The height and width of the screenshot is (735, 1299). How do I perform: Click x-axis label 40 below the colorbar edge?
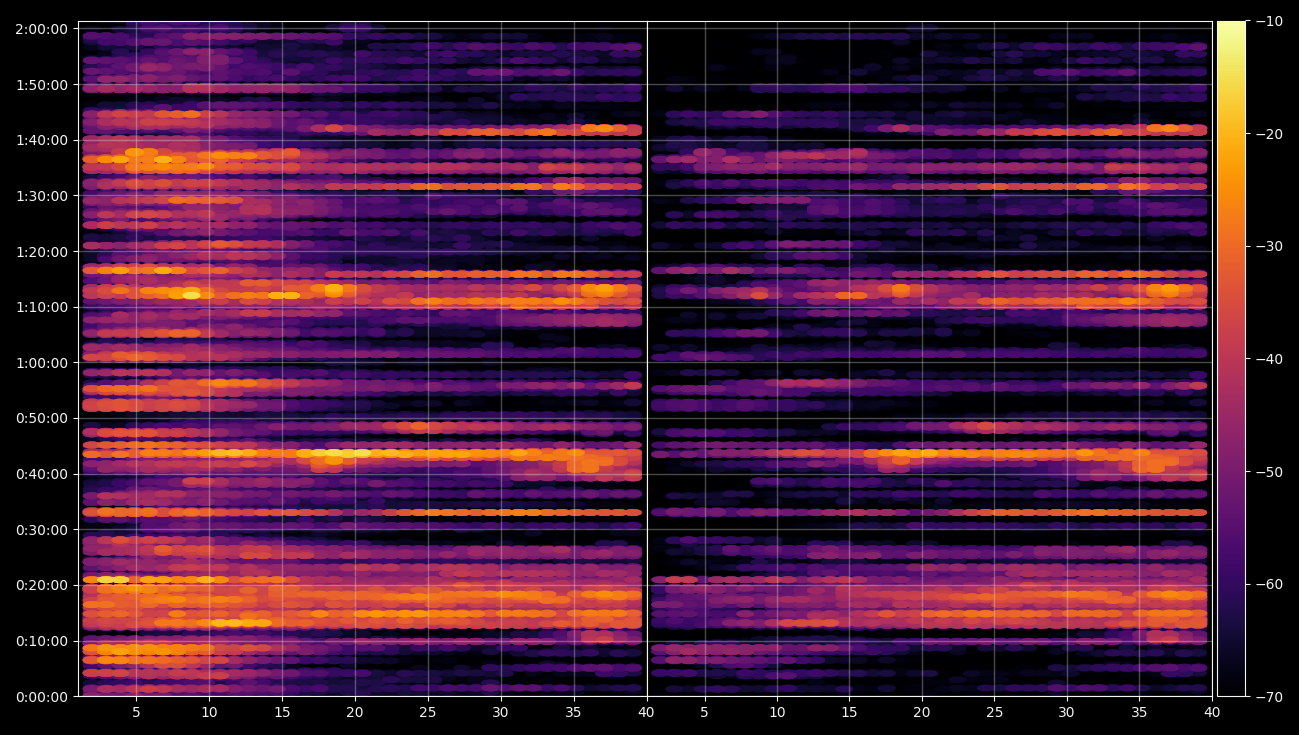[x=1211, y=713]
